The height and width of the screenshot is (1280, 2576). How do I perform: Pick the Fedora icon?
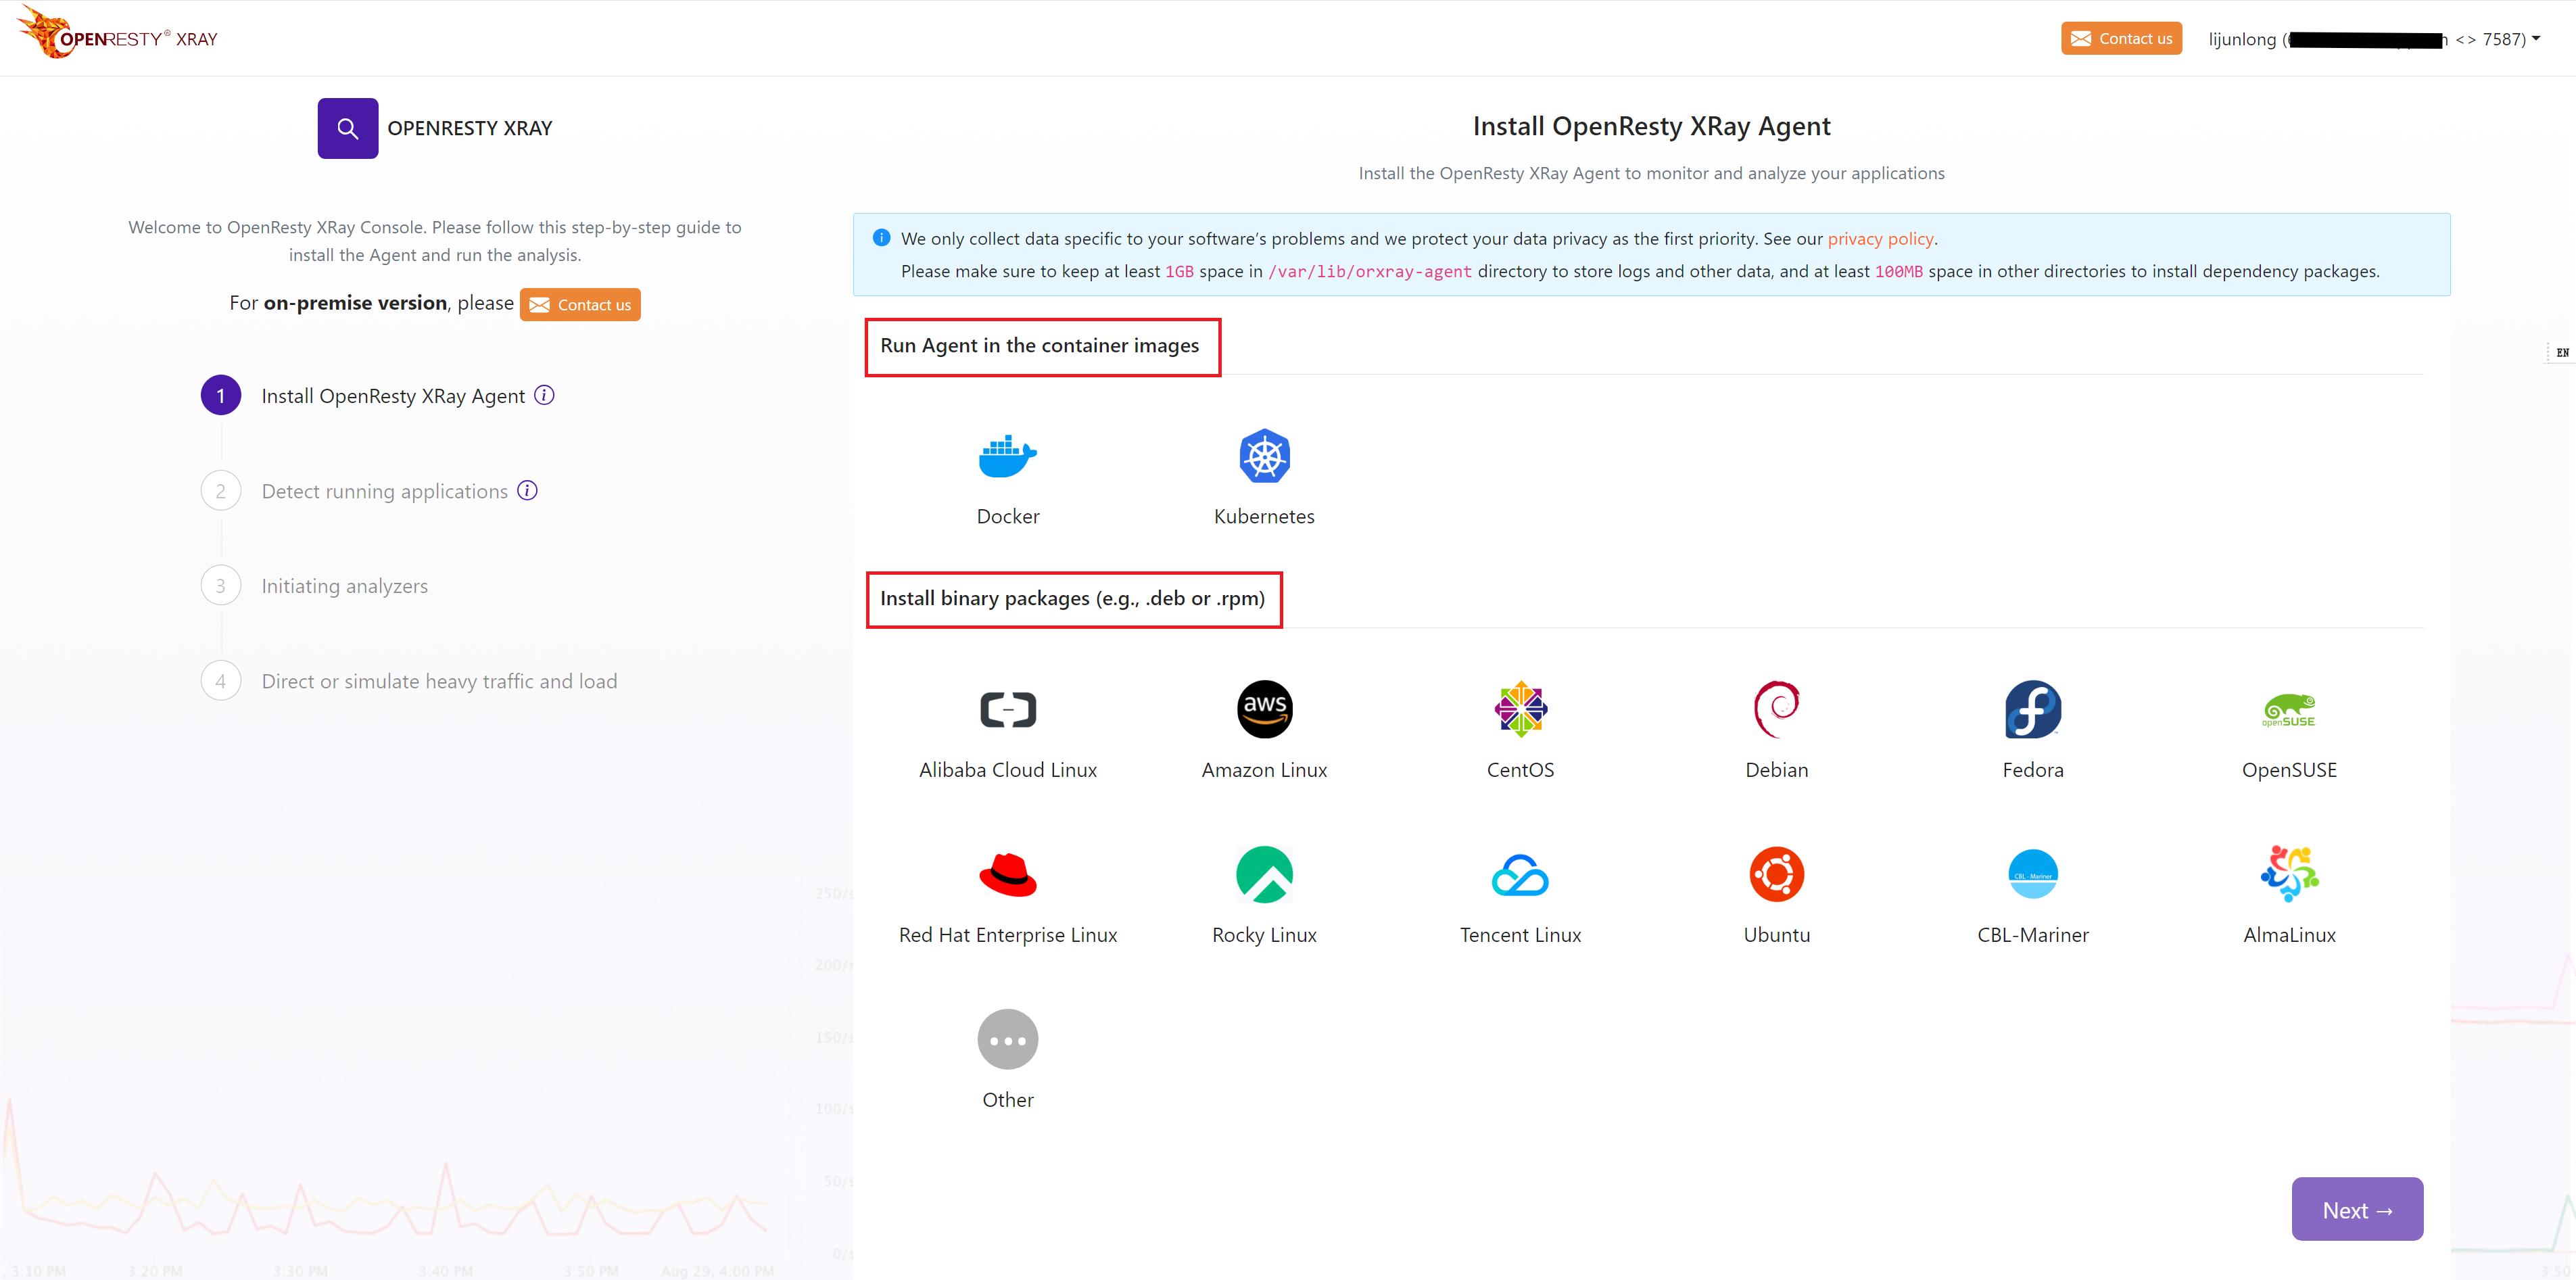point(2032,710)
